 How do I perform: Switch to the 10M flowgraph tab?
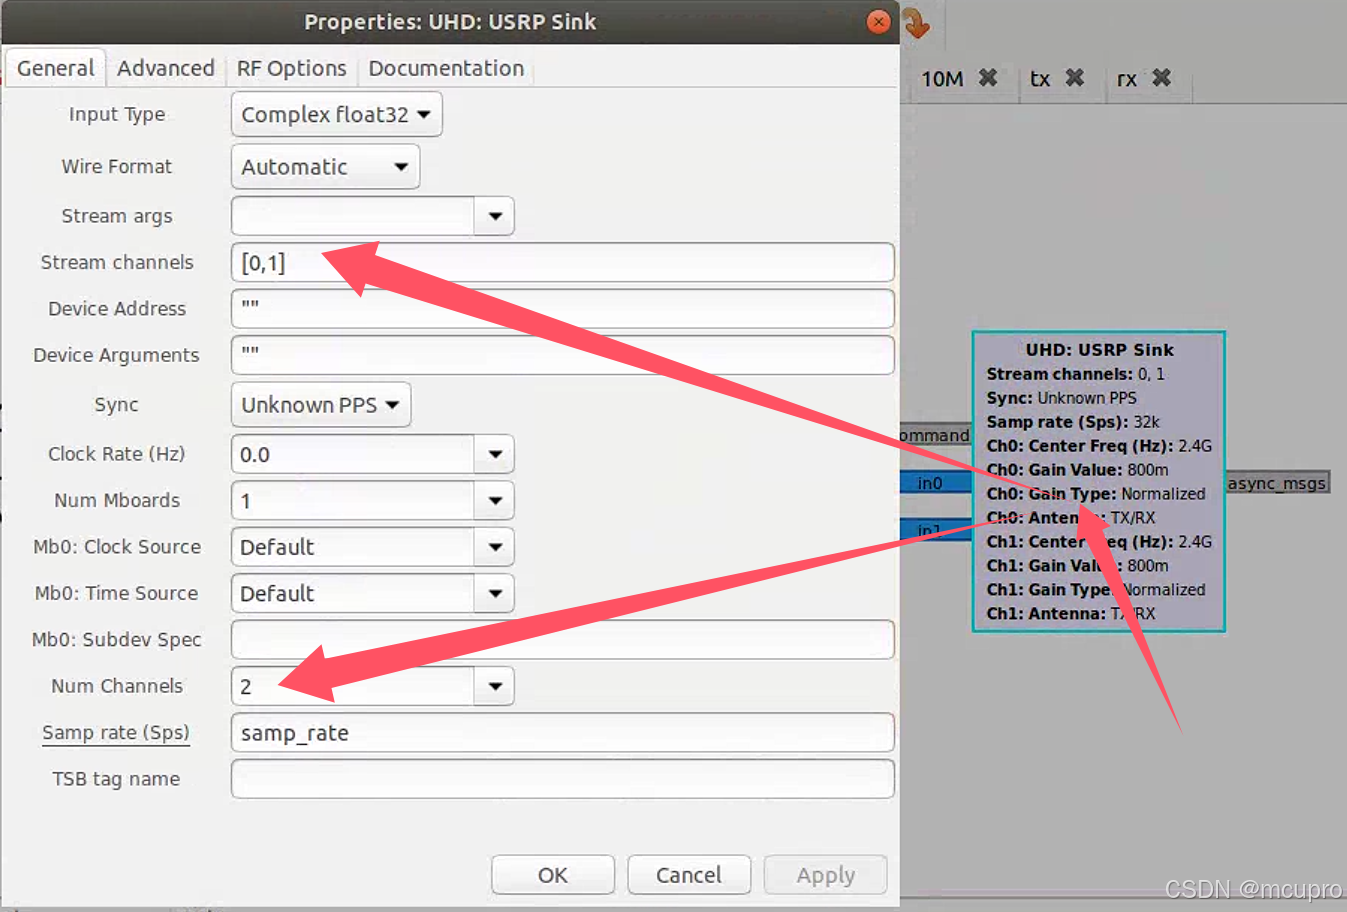pyautogui.click(x=942, y=79)
